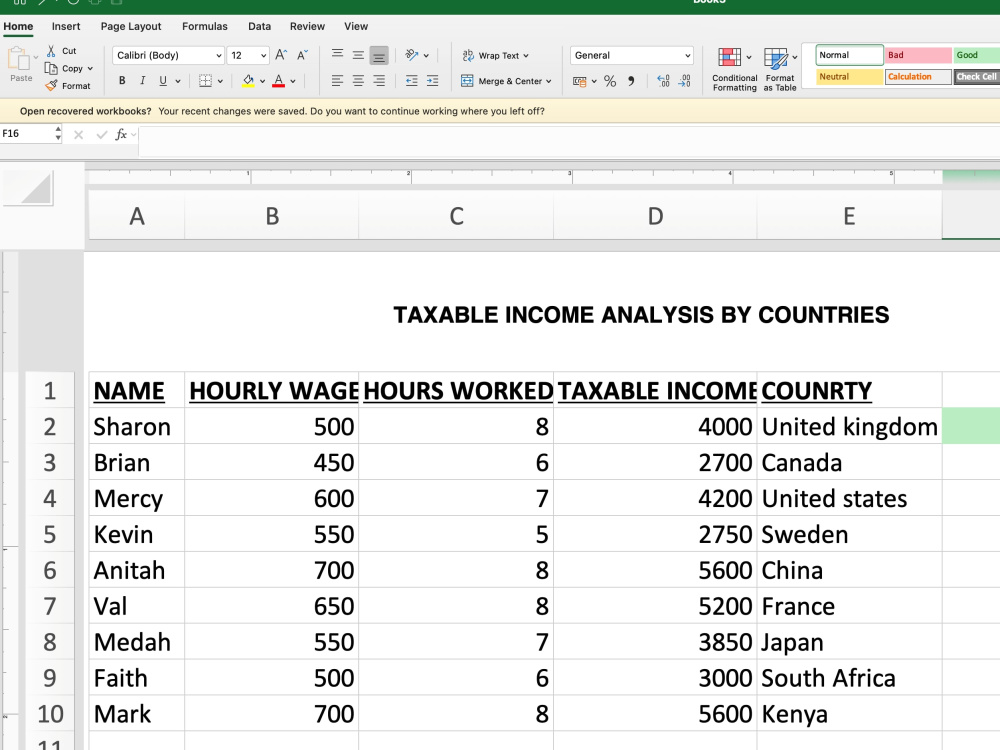This screenshot has height=750, width=1000.
Task: Click Increase Indent icon
Action: [x=432, y=81]
